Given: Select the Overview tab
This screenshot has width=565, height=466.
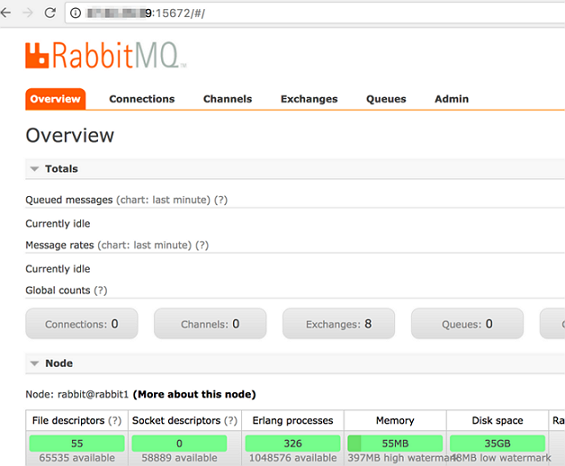Looking at the screenshot, I should (55, 99).
